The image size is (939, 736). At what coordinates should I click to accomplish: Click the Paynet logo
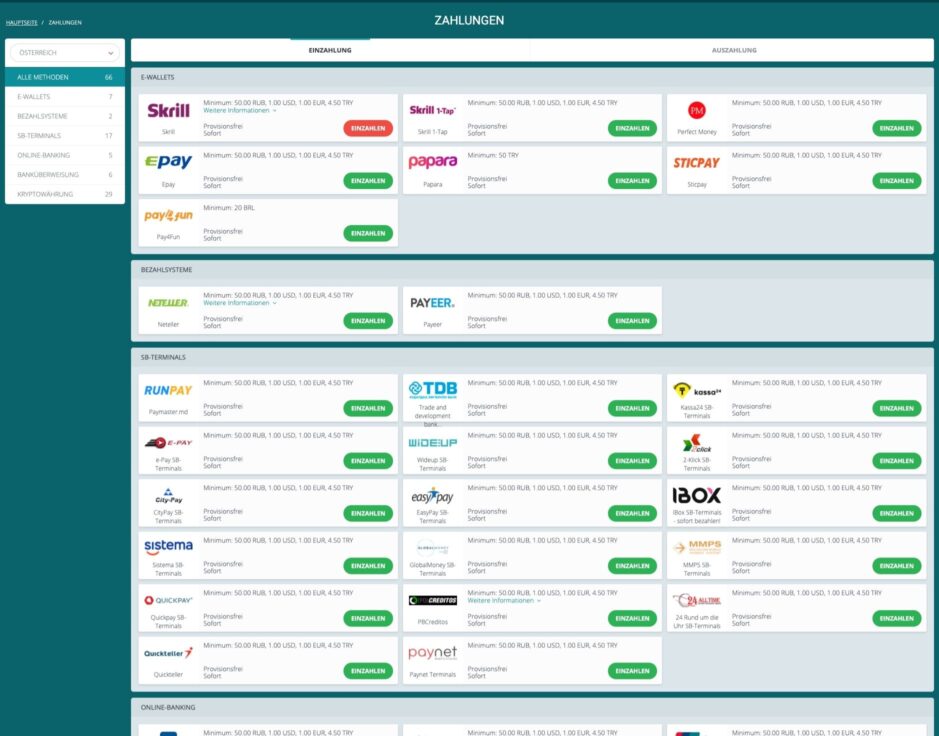point(432,653)
